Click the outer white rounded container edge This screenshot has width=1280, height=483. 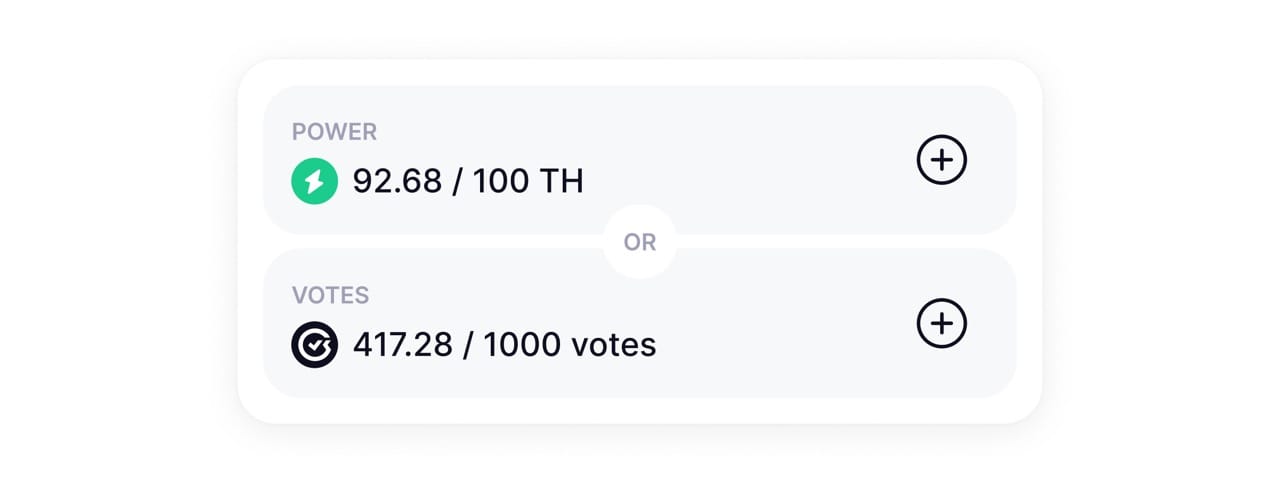[640, 411]
